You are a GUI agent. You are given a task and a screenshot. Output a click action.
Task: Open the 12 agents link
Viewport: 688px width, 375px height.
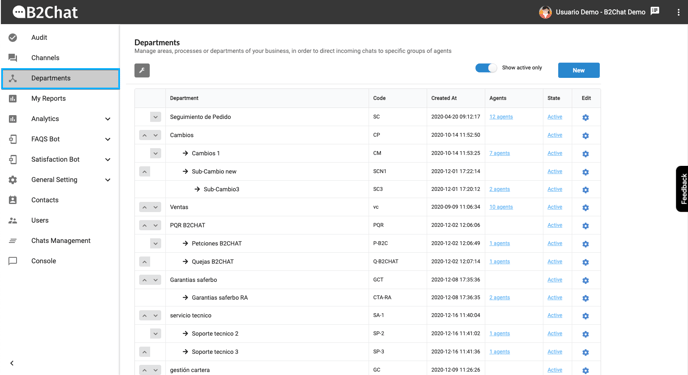(x=501, y=117)
